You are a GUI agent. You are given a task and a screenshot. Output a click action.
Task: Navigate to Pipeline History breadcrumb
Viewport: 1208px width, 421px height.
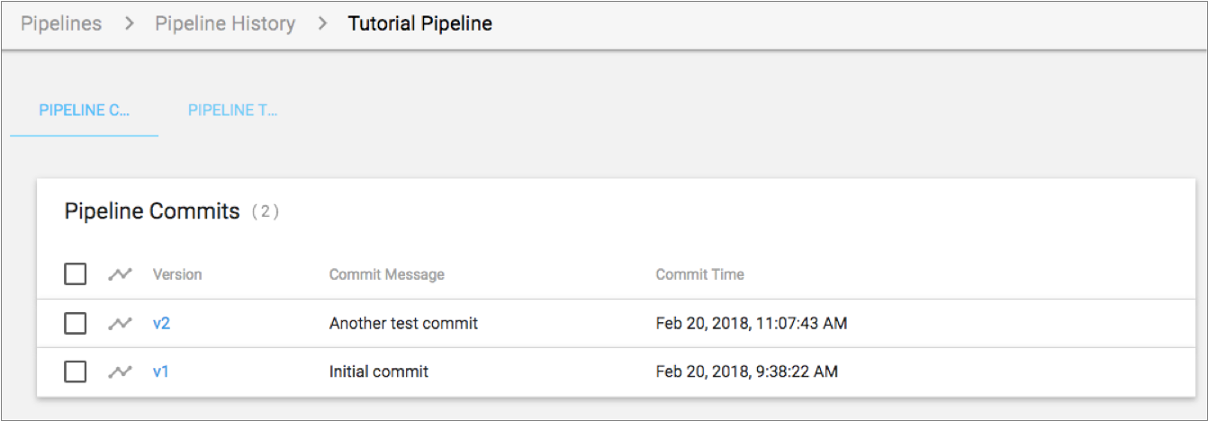[x=225, y=24]
